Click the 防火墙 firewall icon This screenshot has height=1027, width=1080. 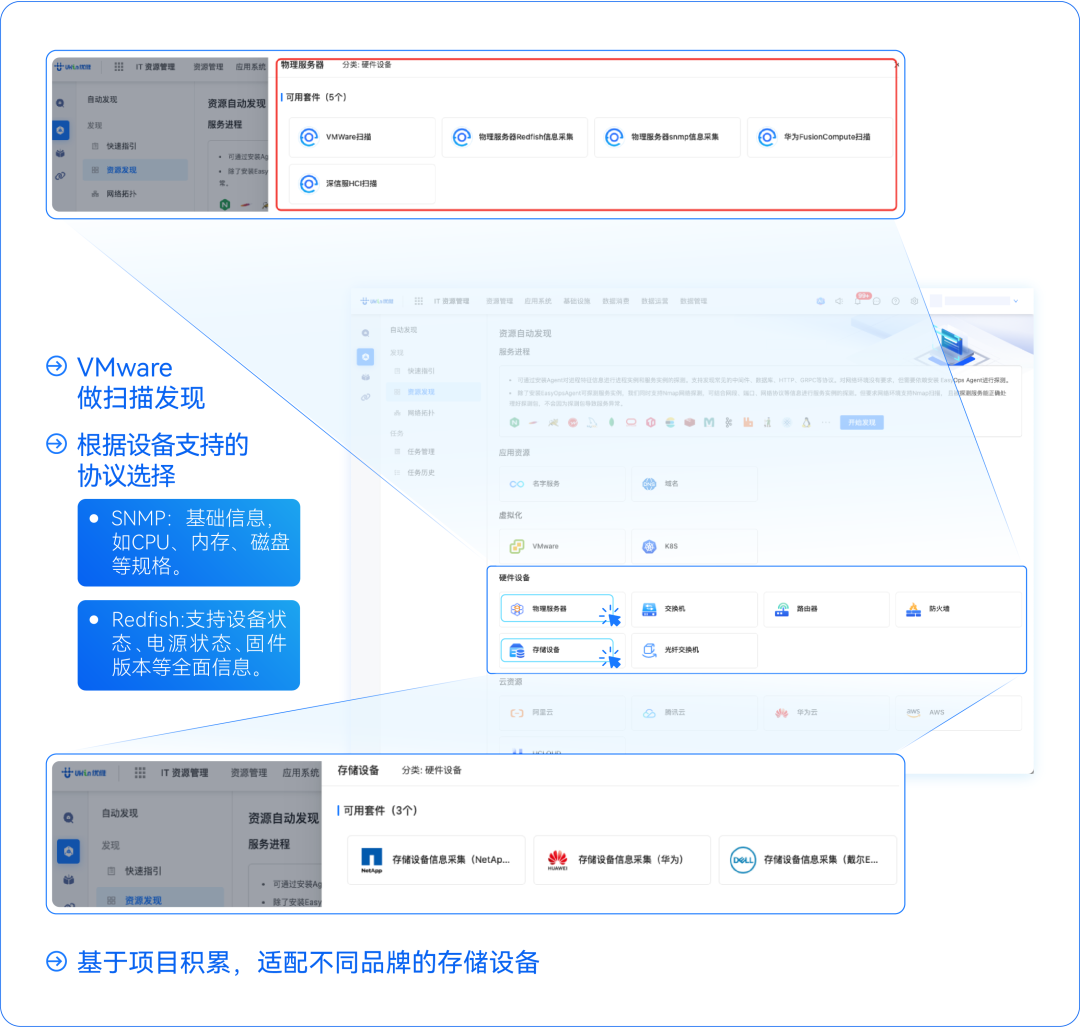click(914, 609)
